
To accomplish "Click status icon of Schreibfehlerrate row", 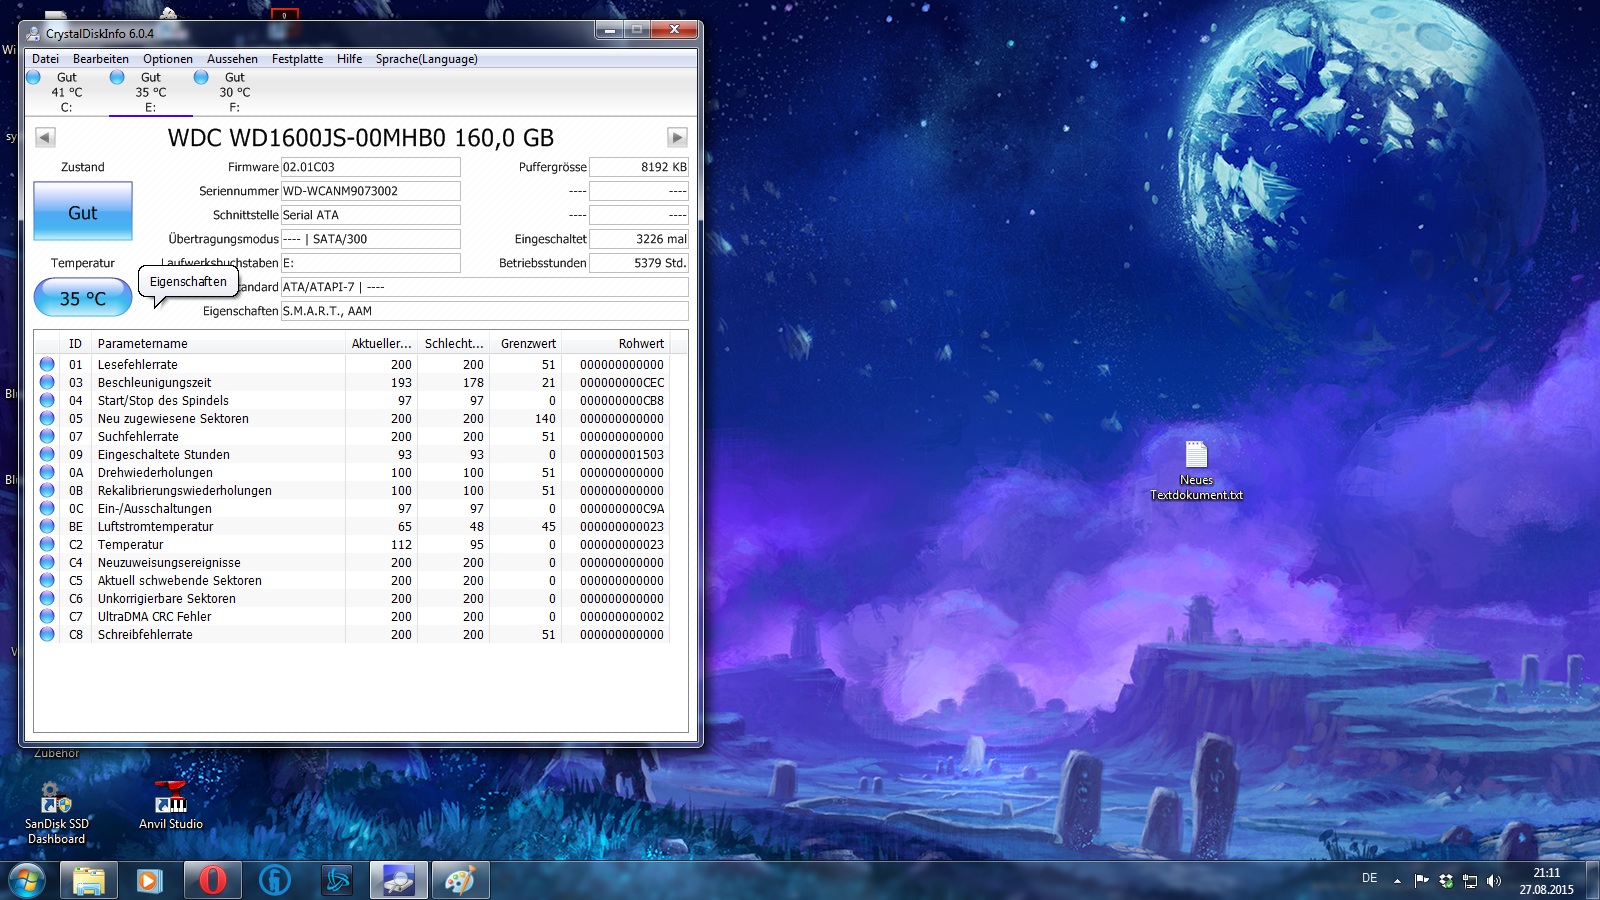I will 47,634.
